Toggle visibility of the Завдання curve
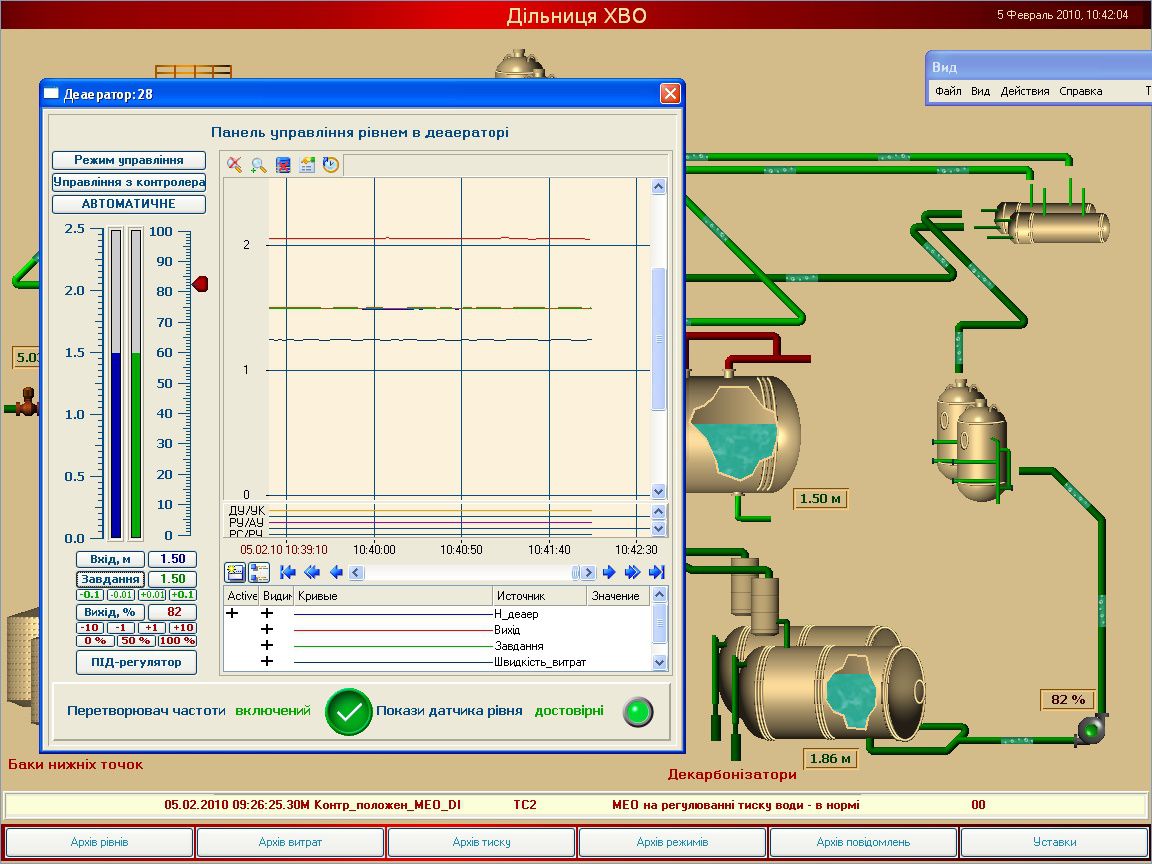 [267, 645]
